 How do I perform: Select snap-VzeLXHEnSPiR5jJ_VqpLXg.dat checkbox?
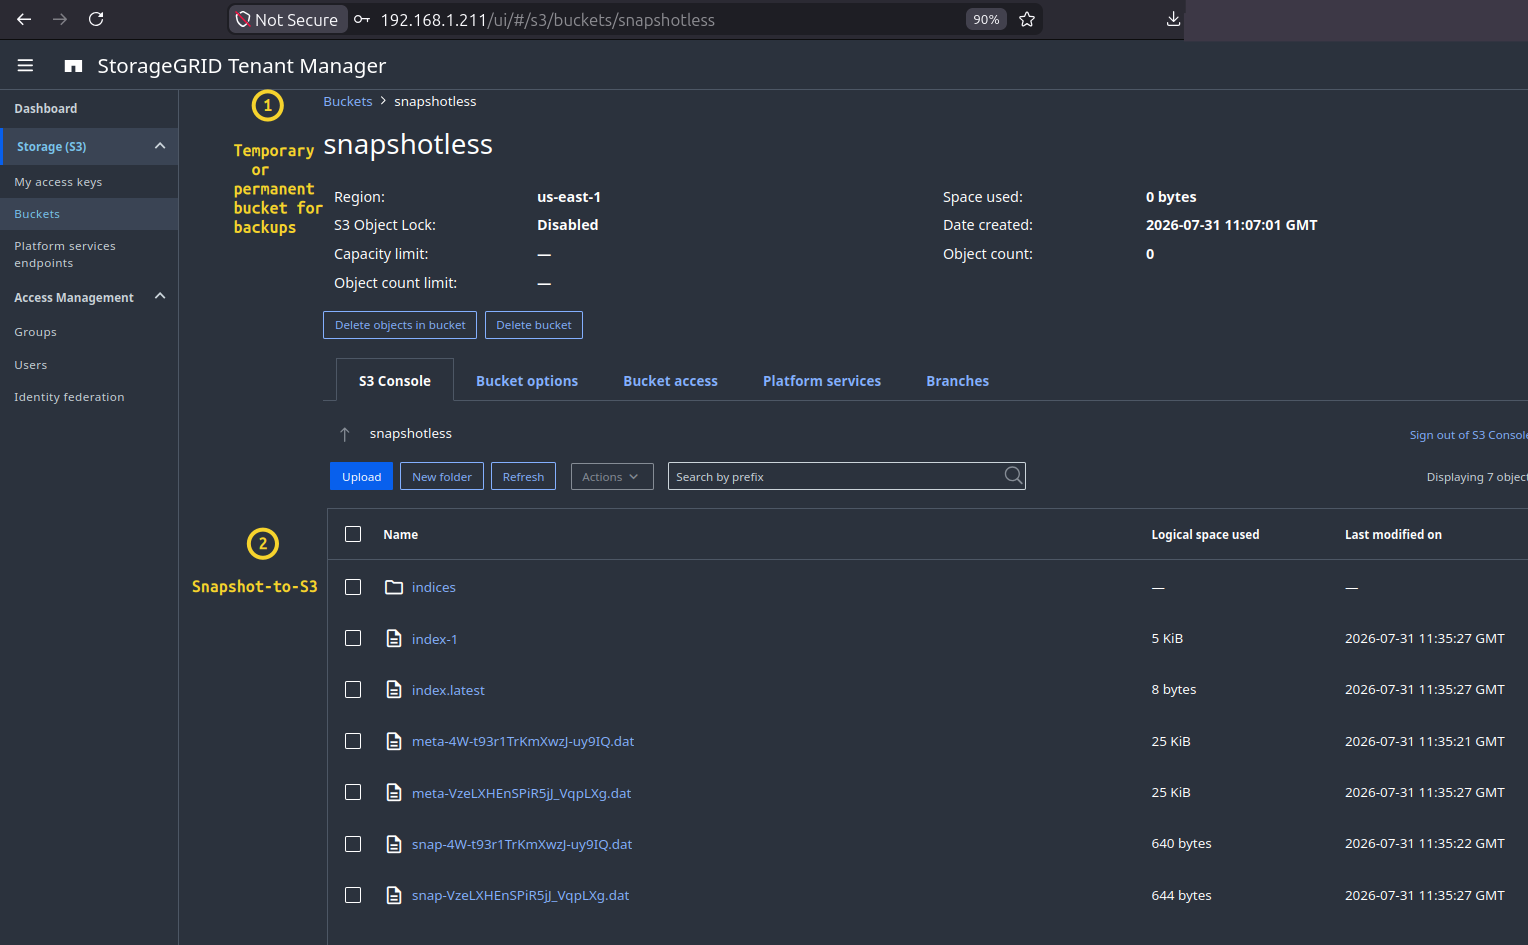(x=353, y=895)
